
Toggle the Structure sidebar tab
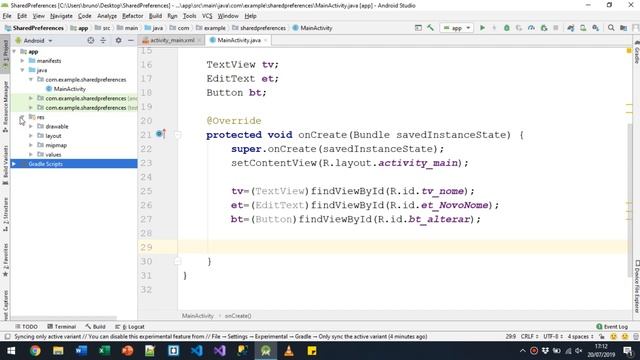5,215
